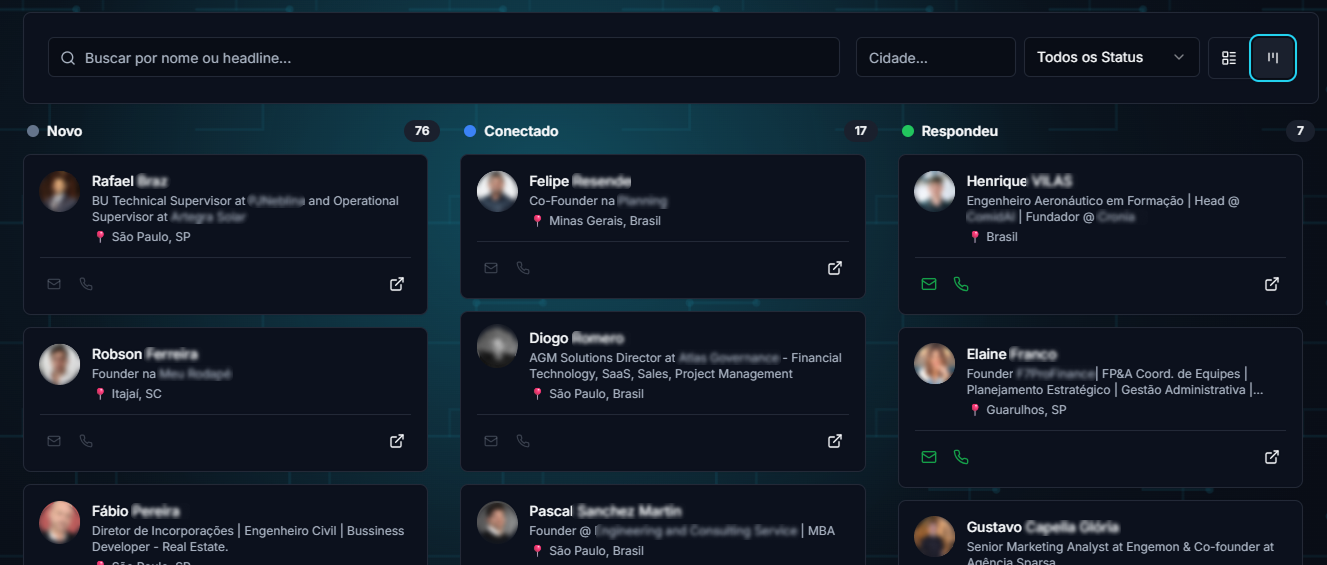Click Pascal's name on his card
This screenshot has height=565, width=1327.
[x=605, y=511]
